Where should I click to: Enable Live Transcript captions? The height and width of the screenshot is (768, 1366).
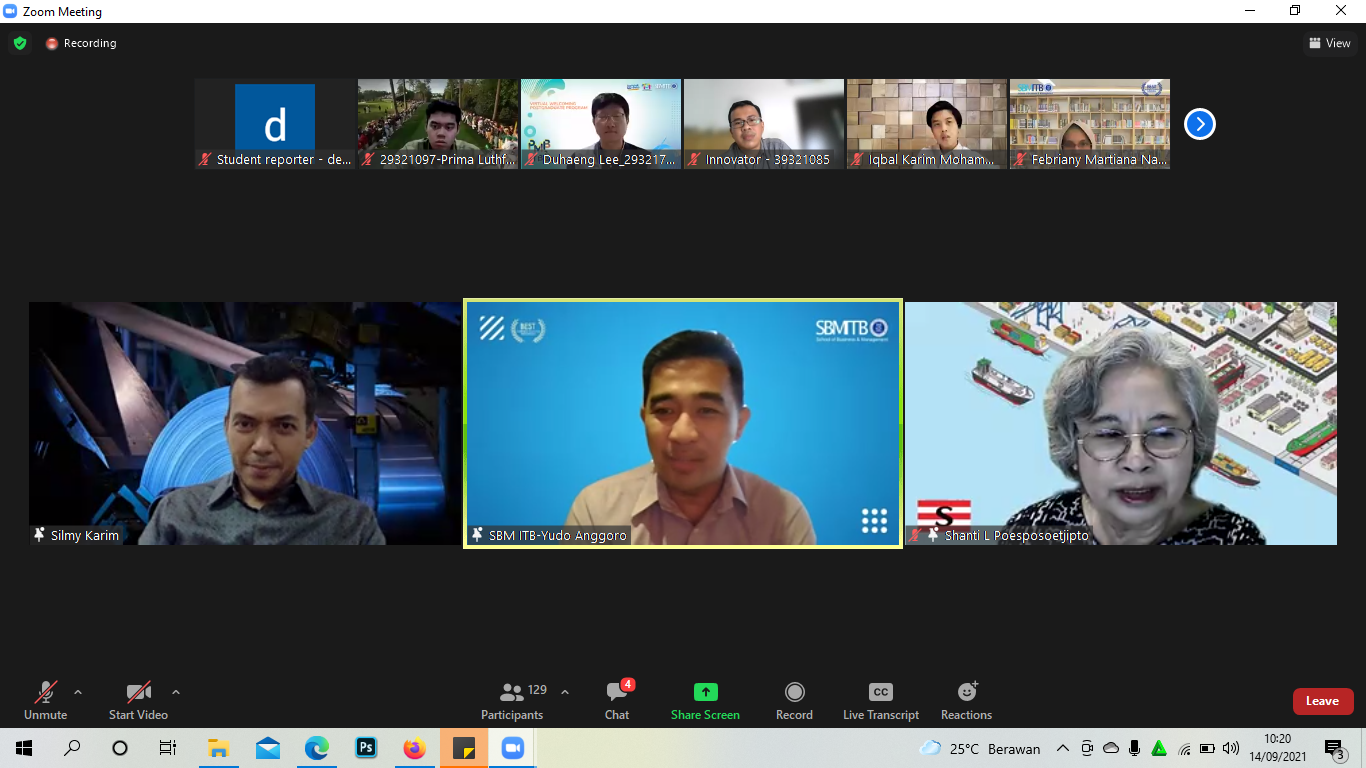coord(880,700)
